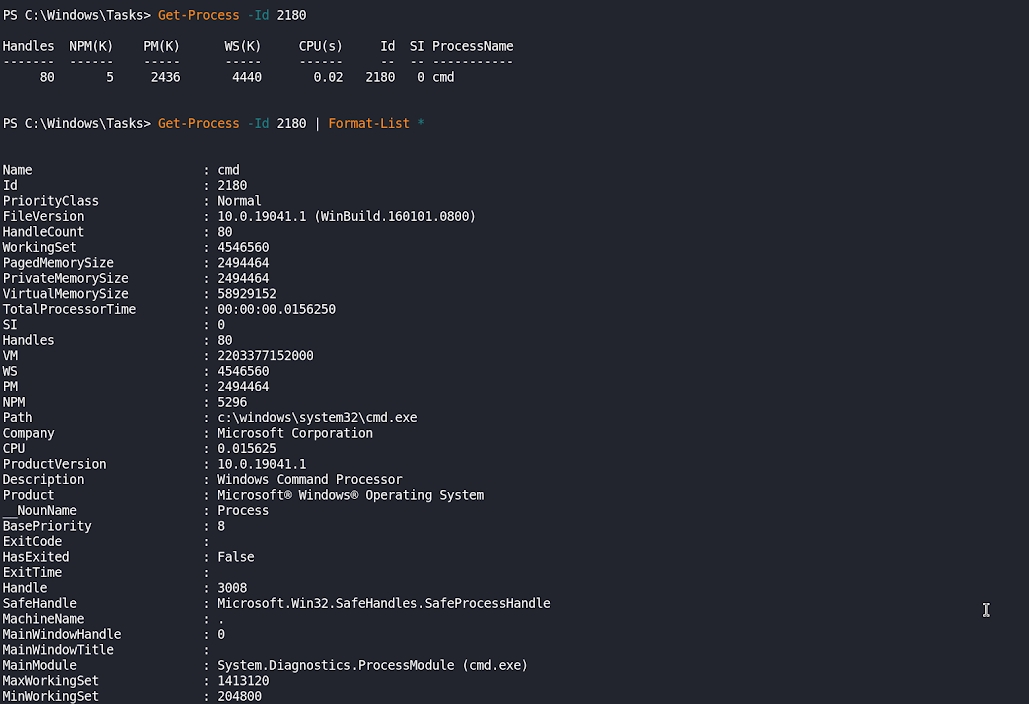The width and height of the screenshot is (1029, 704).
Task: Click the "ExitTime" property label
Action: [32, 572]
